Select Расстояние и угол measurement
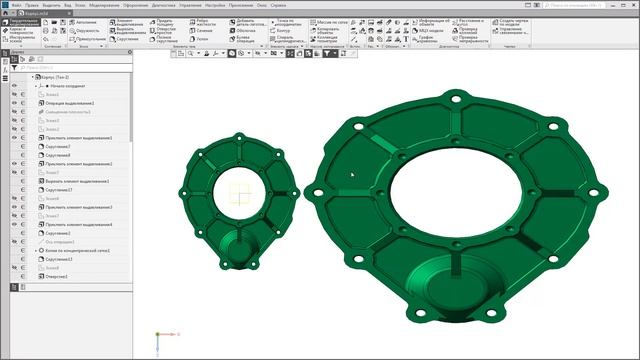Screen dimensions: 640x360 (468, 22)
